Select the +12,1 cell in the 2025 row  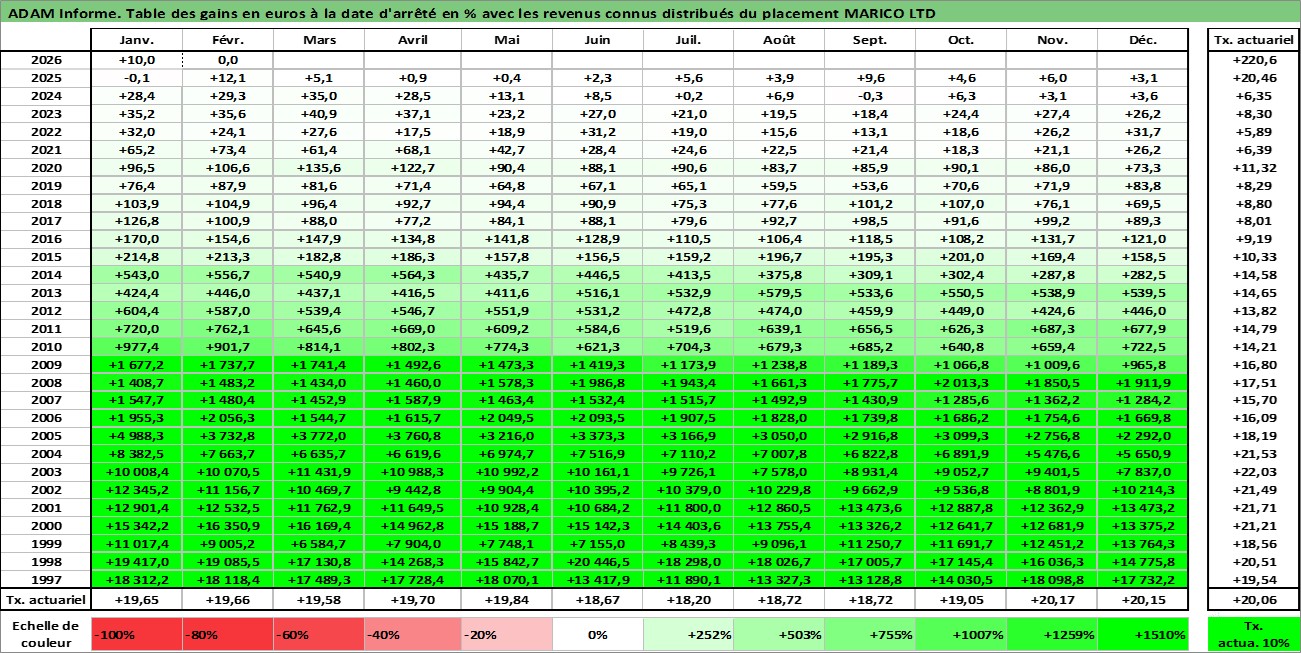pyautogui.click(x=227, y=78)
